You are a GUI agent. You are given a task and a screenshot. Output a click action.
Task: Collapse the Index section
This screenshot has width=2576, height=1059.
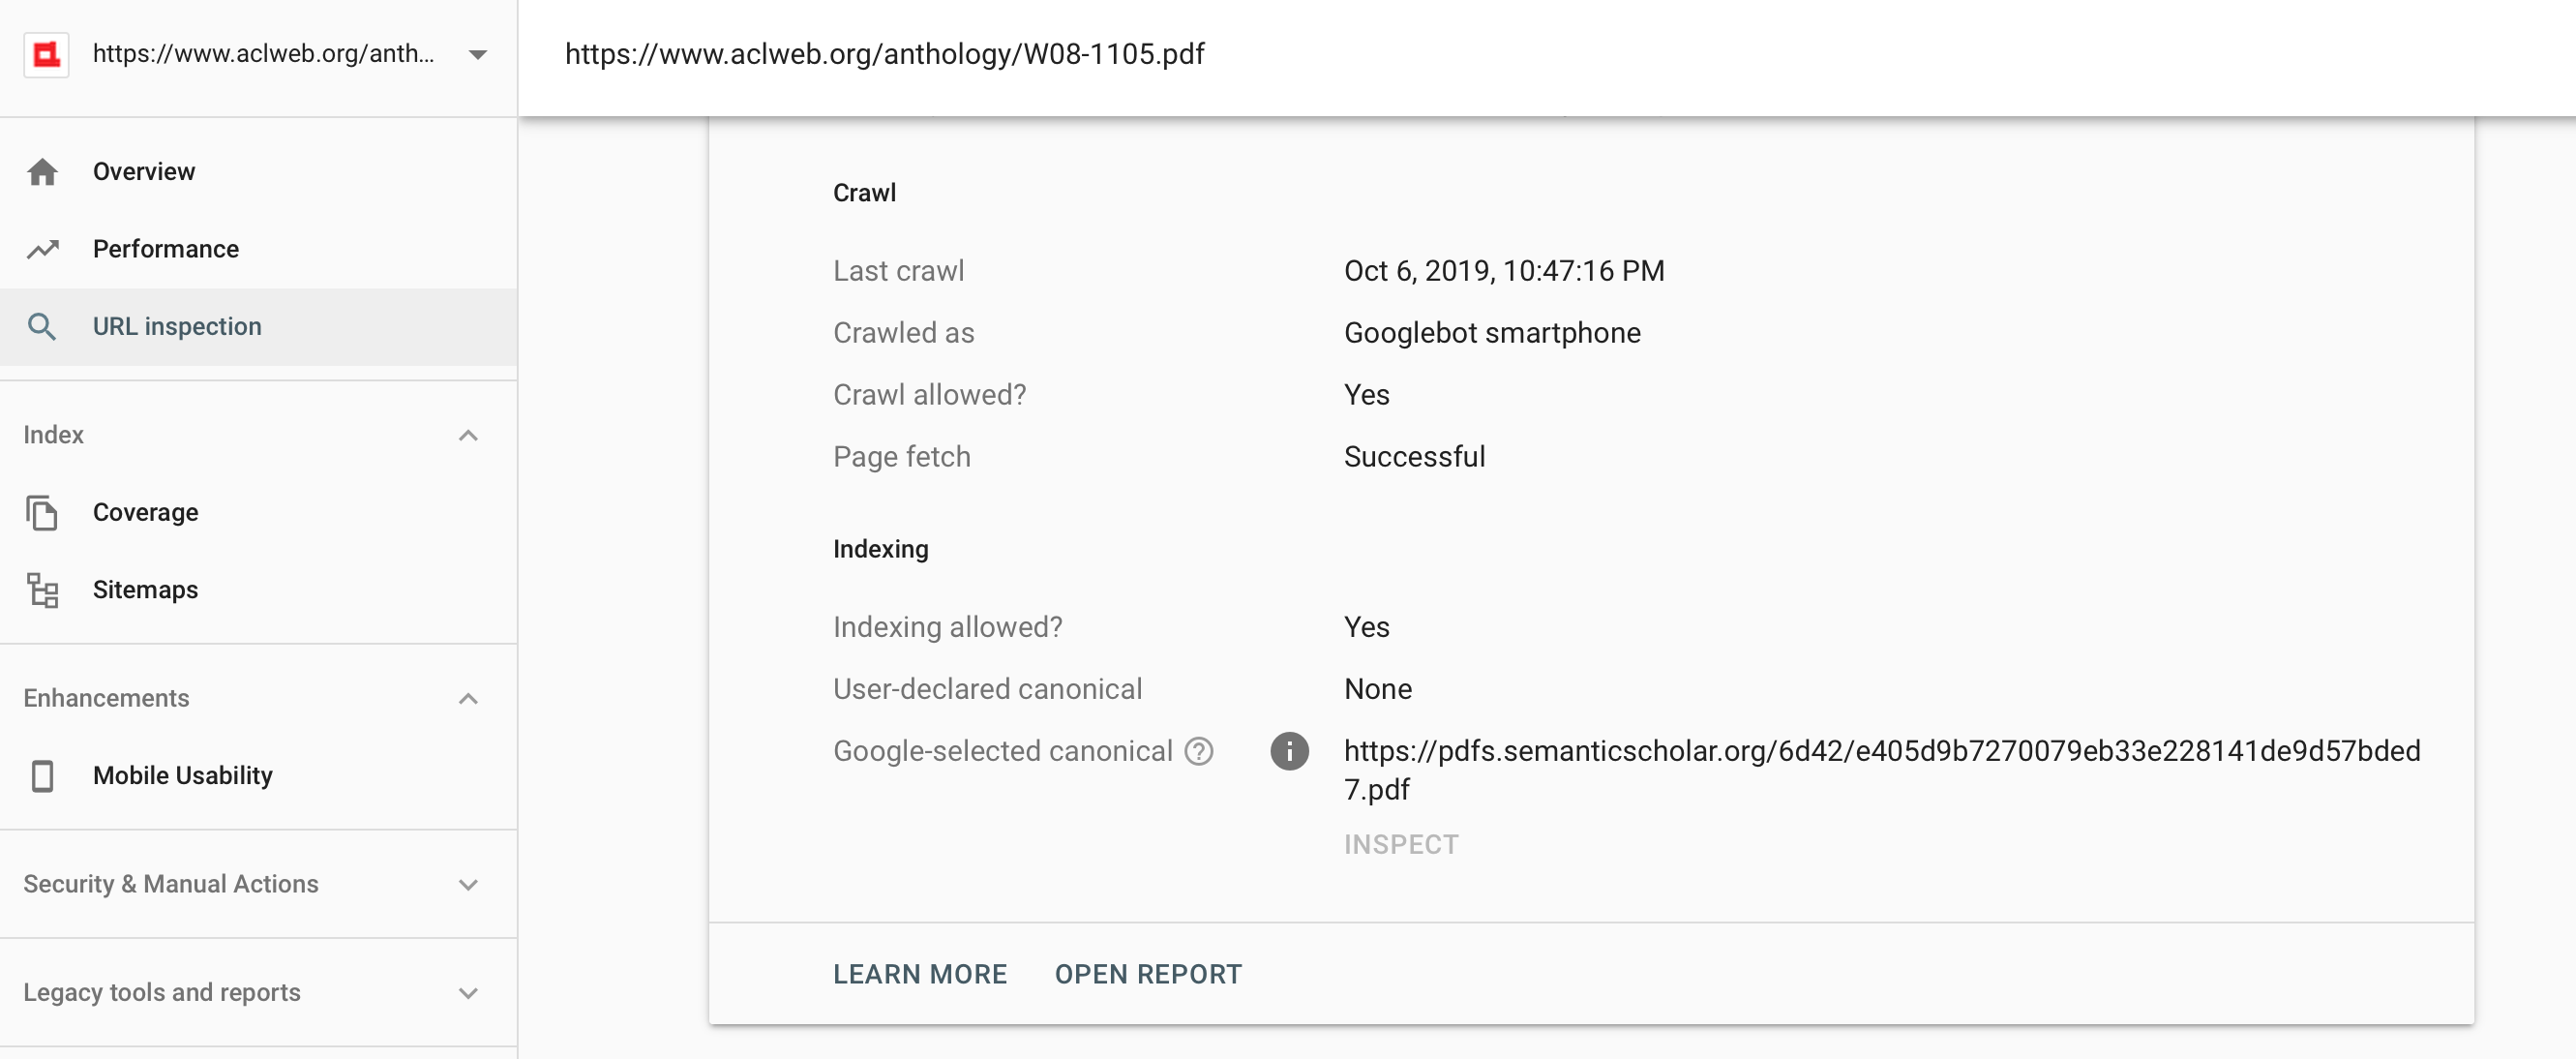[x=468, y=435]
